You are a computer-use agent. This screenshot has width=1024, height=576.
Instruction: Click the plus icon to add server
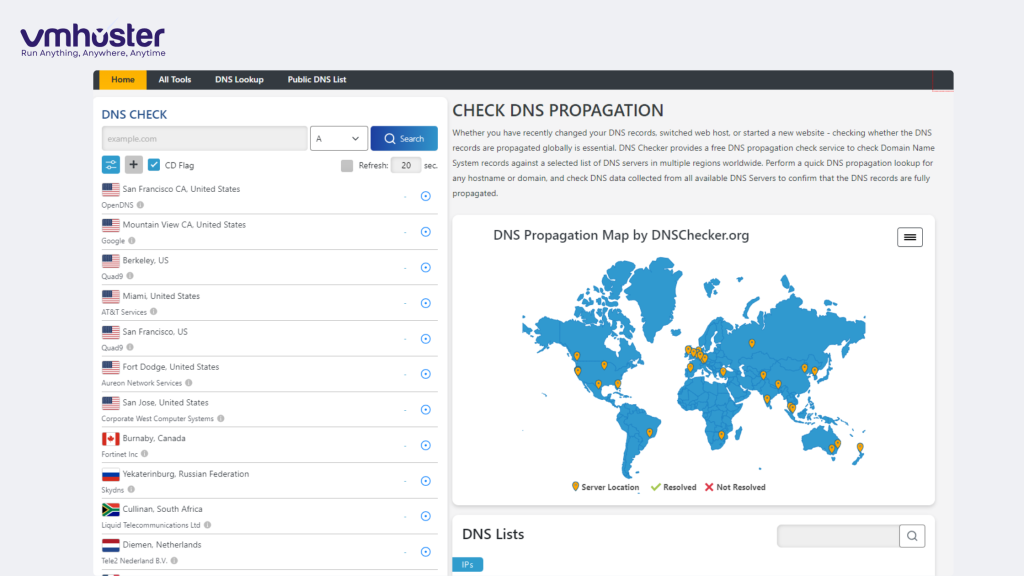click(134, 165)
